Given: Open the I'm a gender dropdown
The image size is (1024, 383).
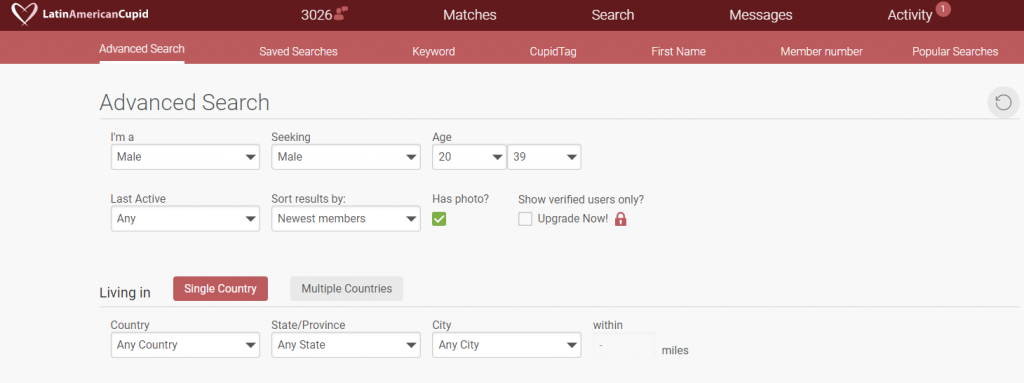Looking at the screenshot, I should pos(185,157).
